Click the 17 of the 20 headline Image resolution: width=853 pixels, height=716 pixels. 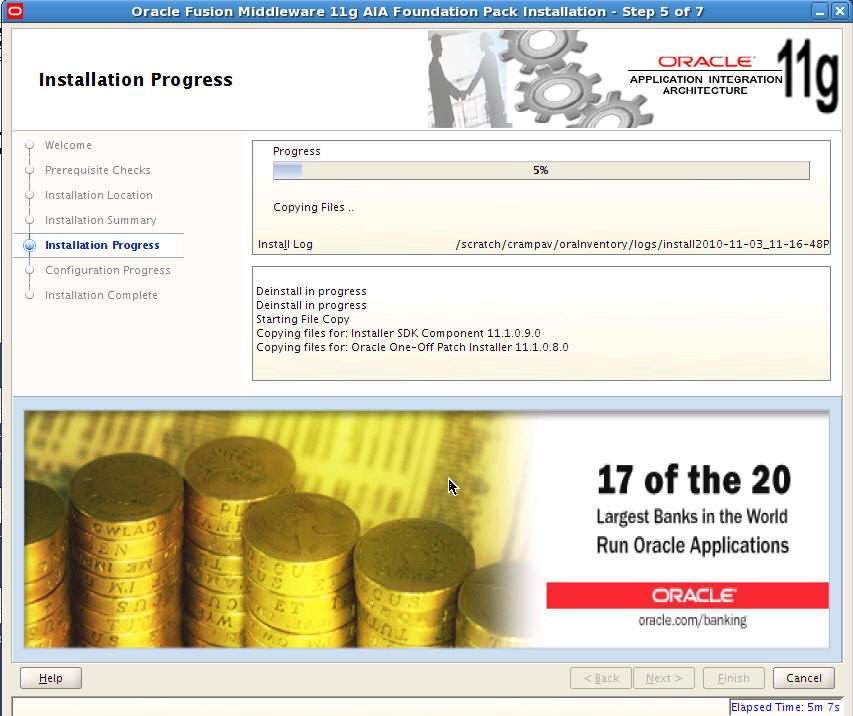tap(694, 480)
